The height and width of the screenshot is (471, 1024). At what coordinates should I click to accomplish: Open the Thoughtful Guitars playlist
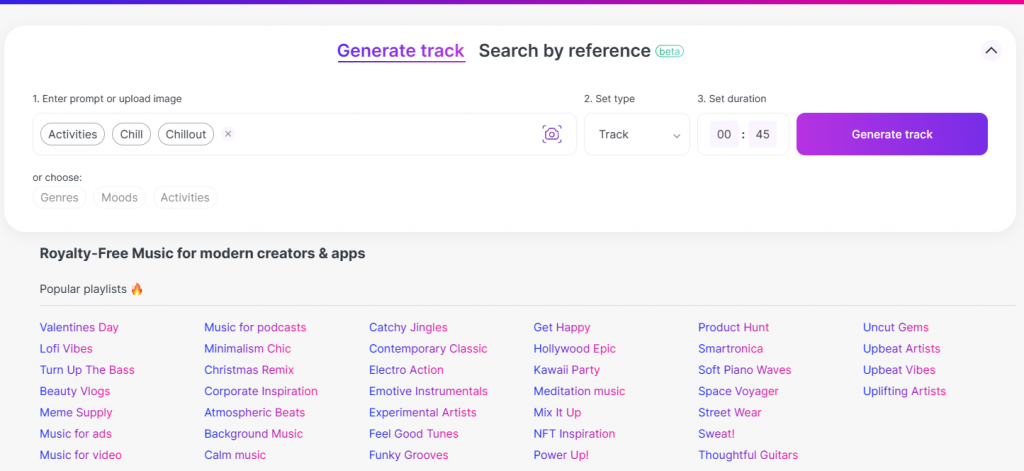(x=748, y=455)
